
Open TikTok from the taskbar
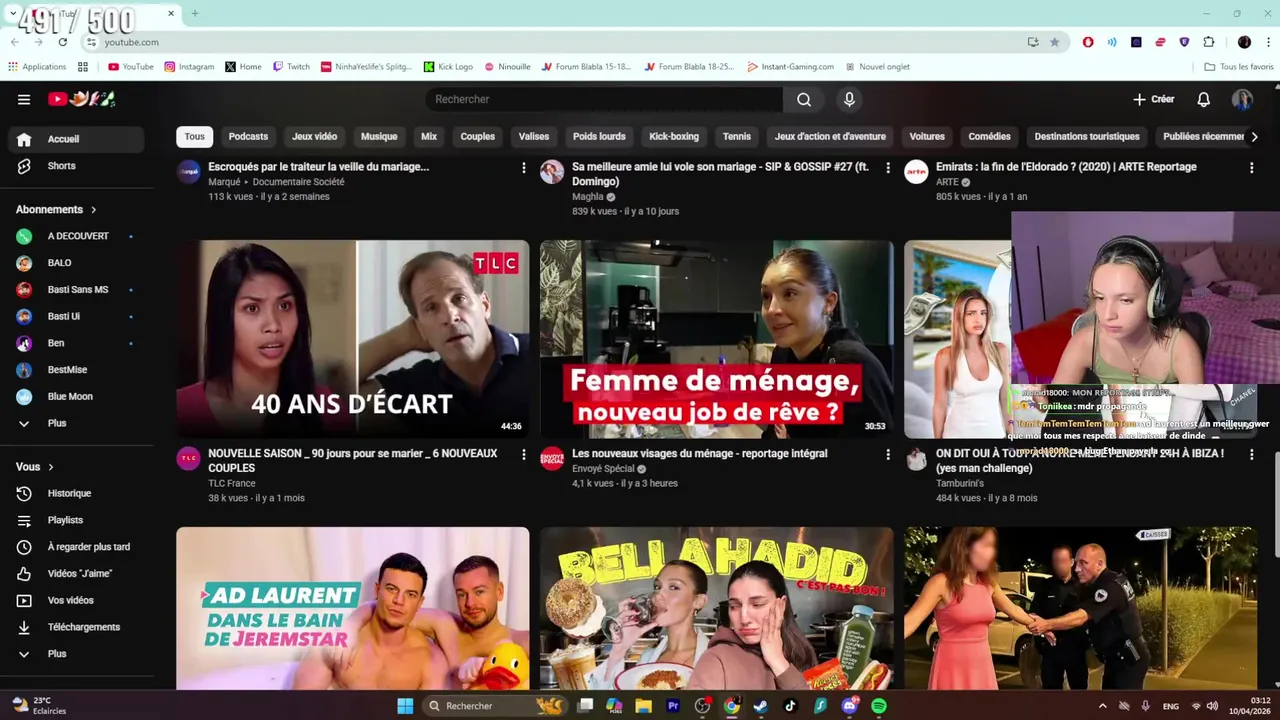[x=790, y=706]
